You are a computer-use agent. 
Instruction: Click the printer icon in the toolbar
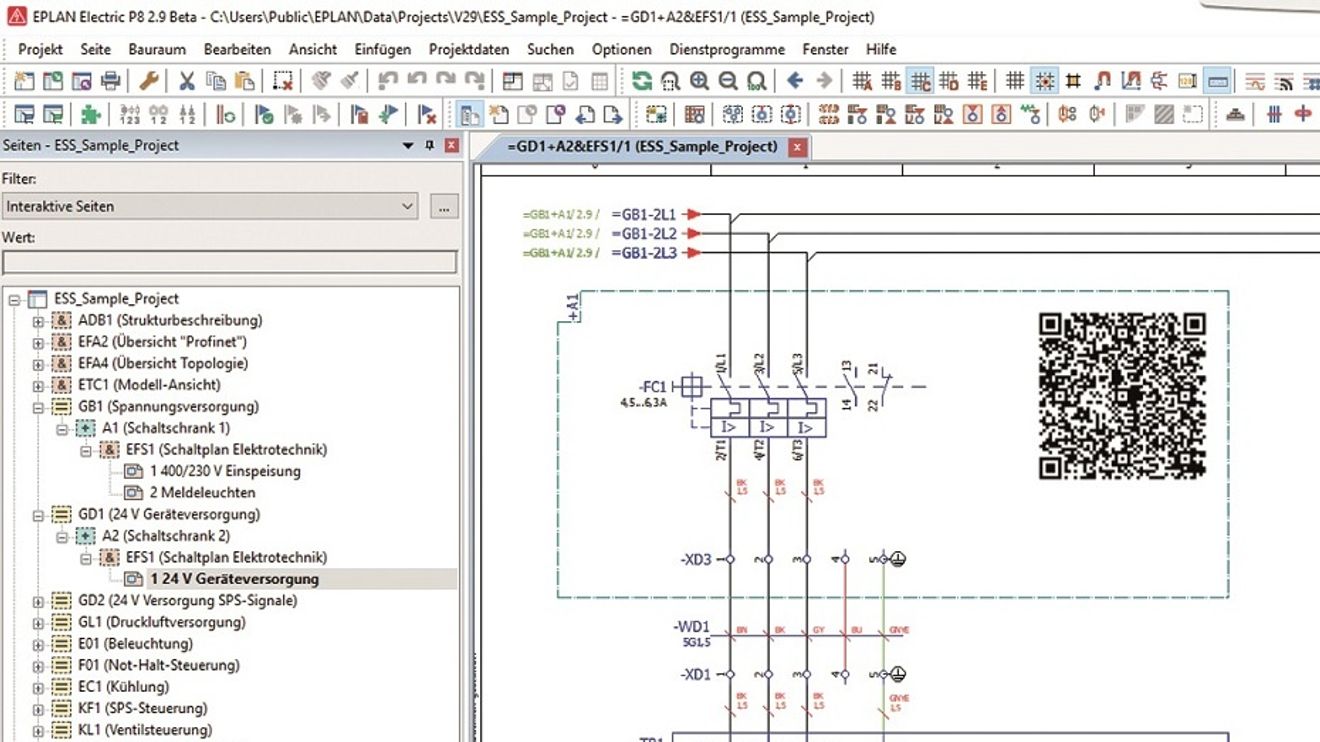point(111,81)
